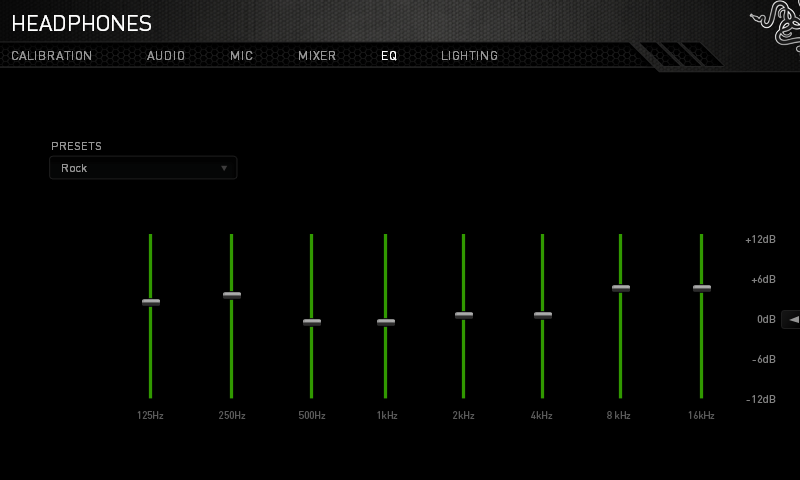
Task: Open the Lighting tab
Action: coord(469,56)
